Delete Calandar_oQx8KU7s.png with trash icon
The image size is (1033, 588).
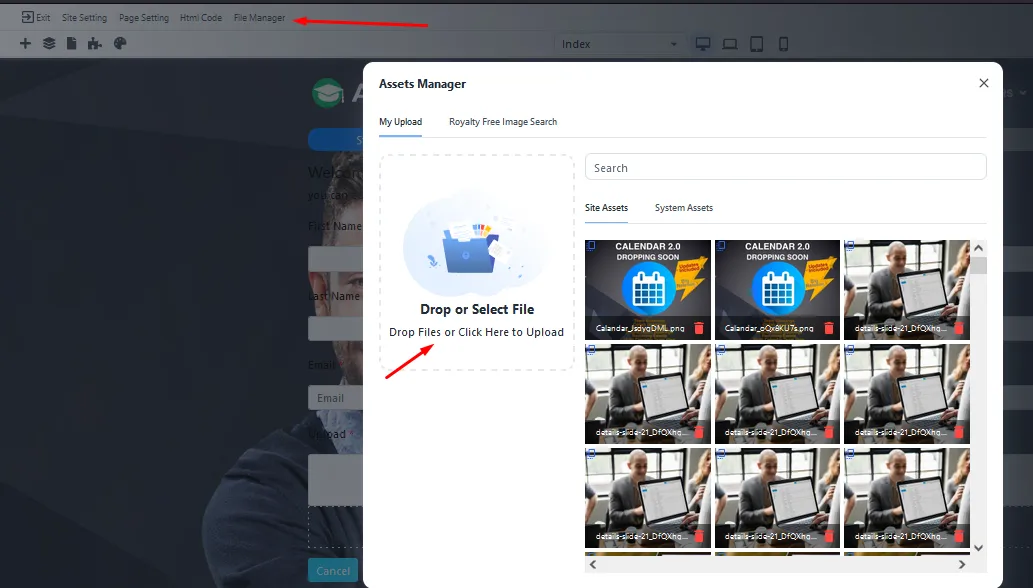829,328
